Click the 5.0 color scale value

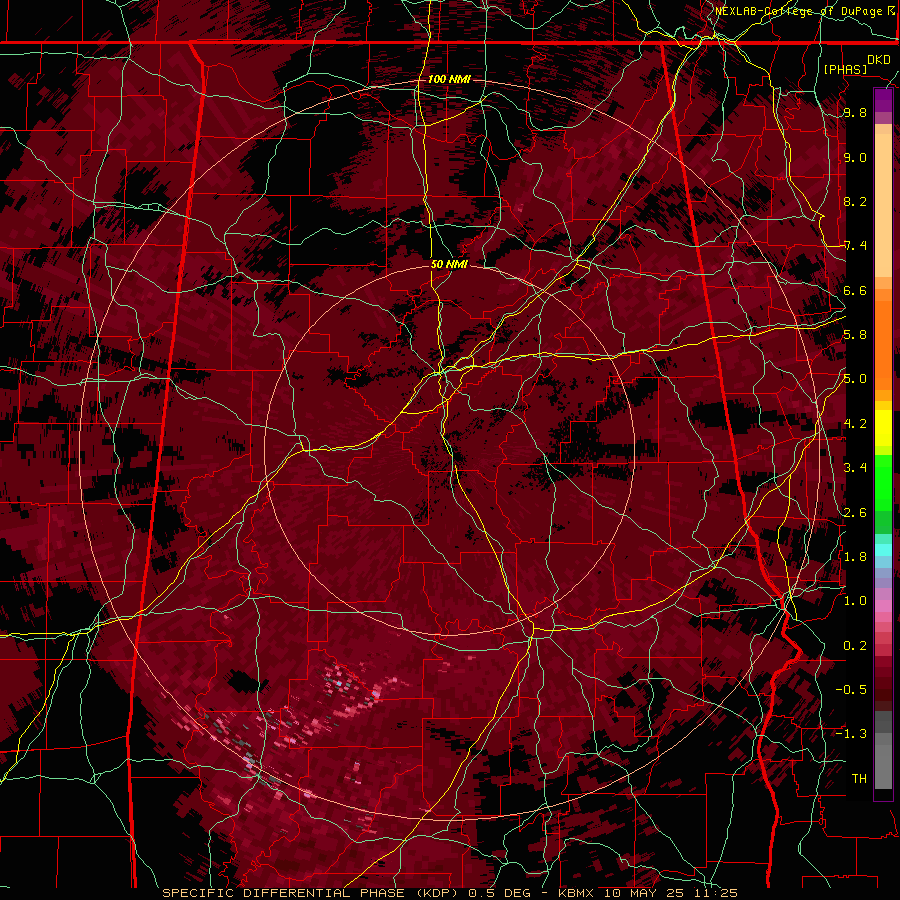coord(855,379)
